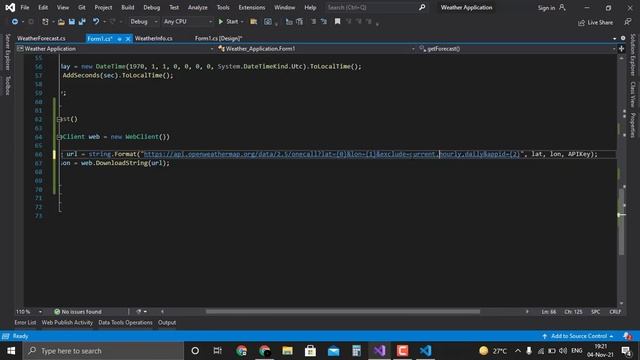Viewport: 640px width, 360px height.
Task: Open the active documents list dropdown arrow
Action: tap(615, 38)
